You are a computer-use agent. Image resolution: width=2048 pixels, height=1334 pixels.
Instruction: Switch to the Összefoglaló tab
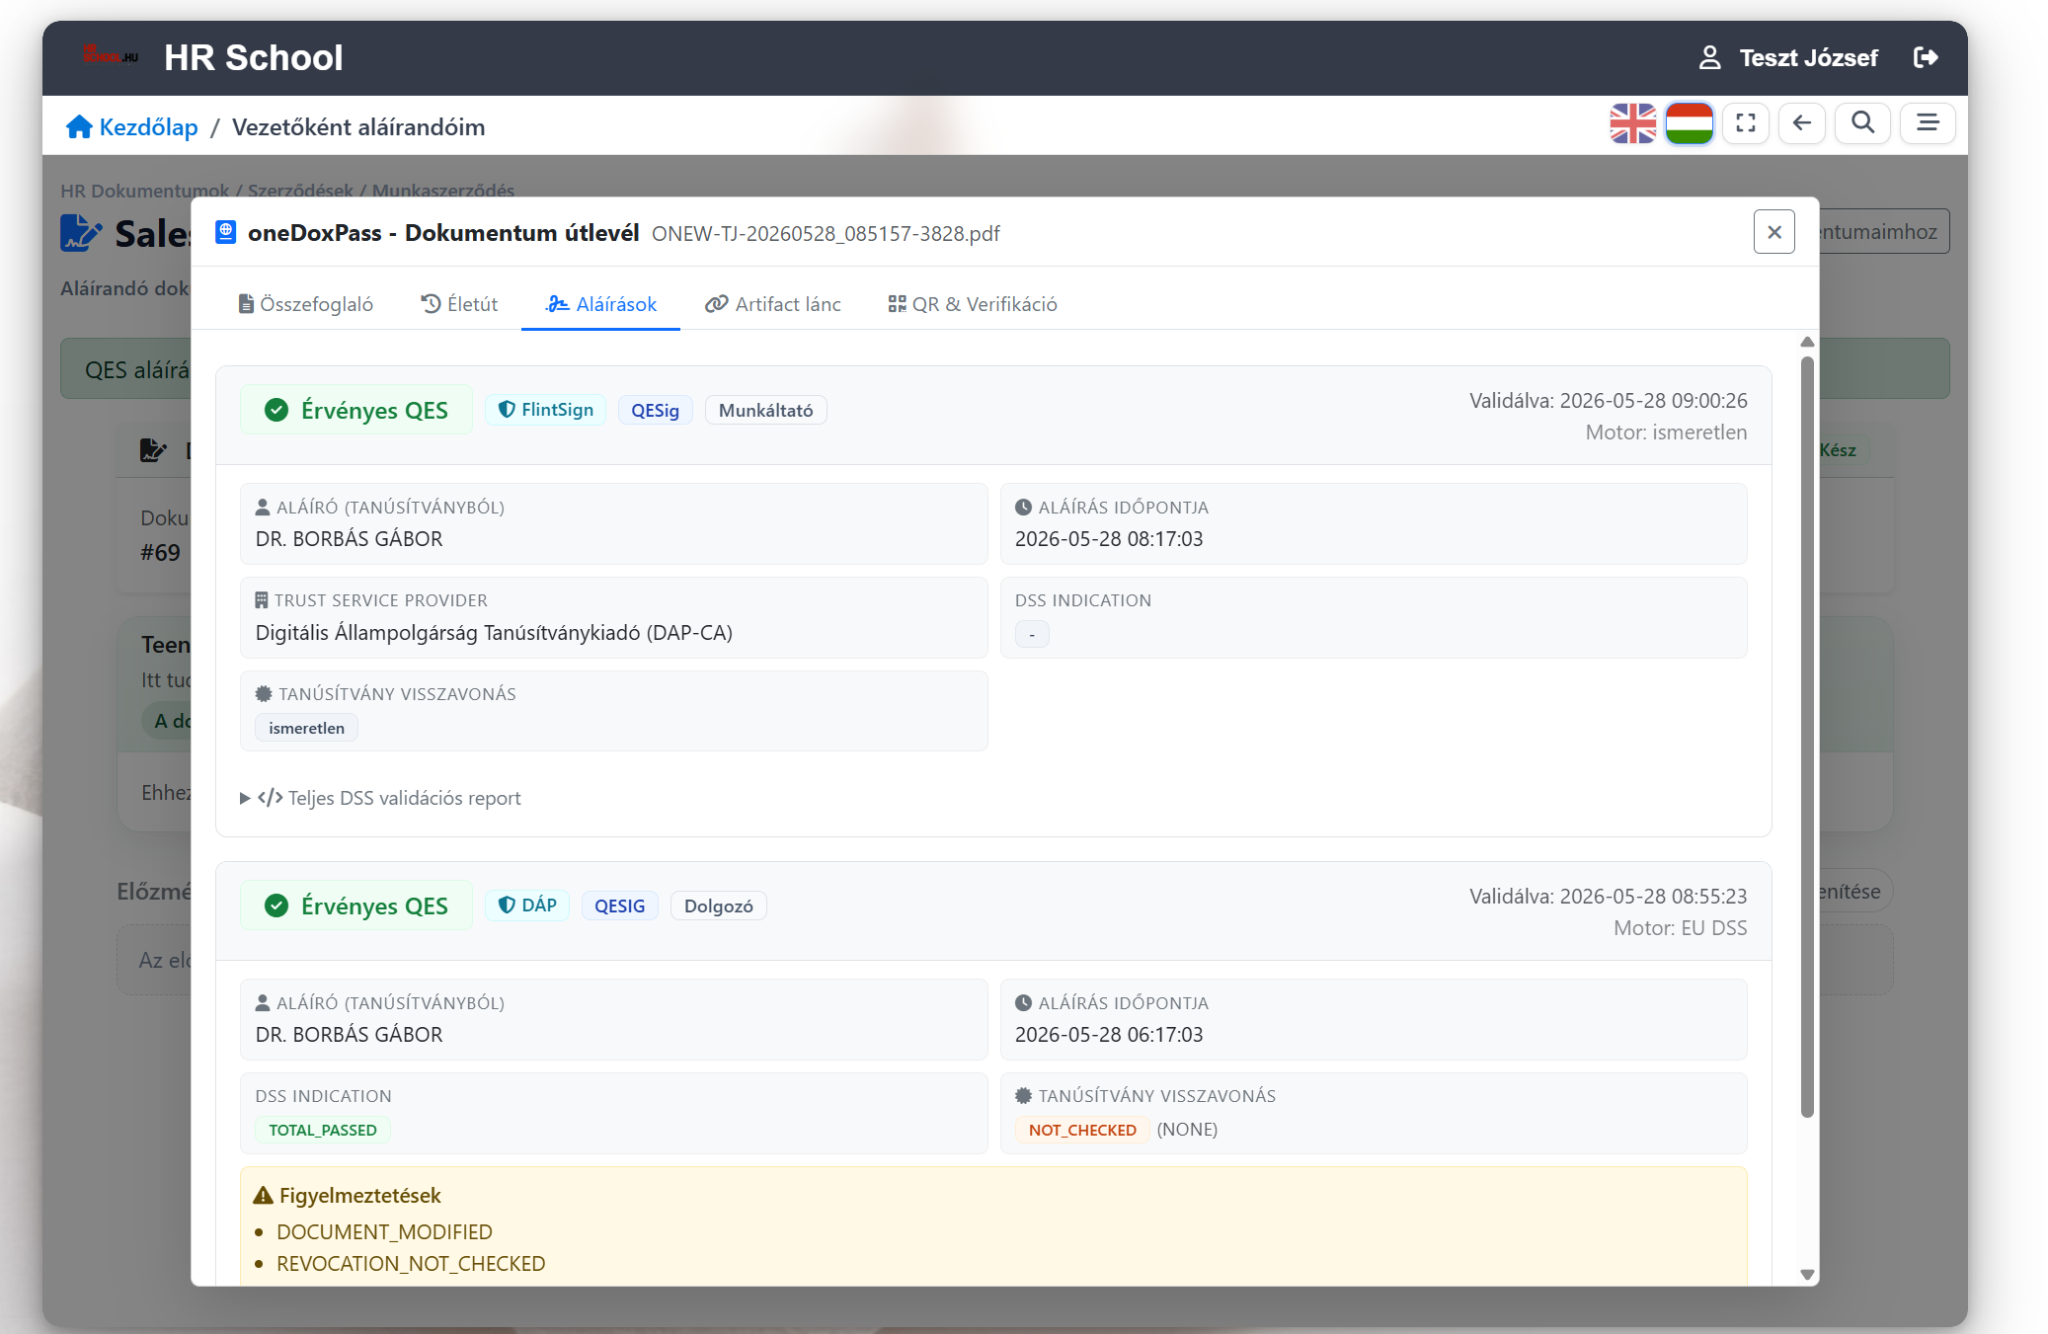click(306, 304)
